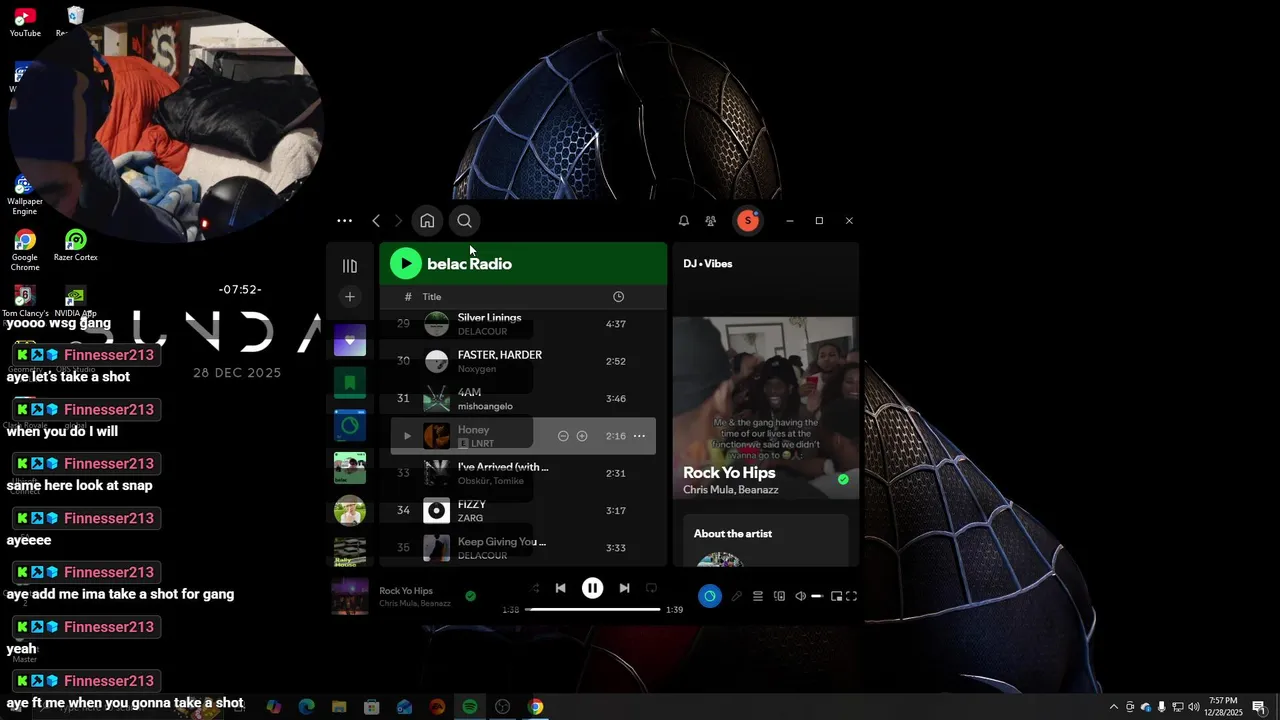Screen dimensions: 1280x720
Task: Play the Honey track row
Action: (407, 436)
